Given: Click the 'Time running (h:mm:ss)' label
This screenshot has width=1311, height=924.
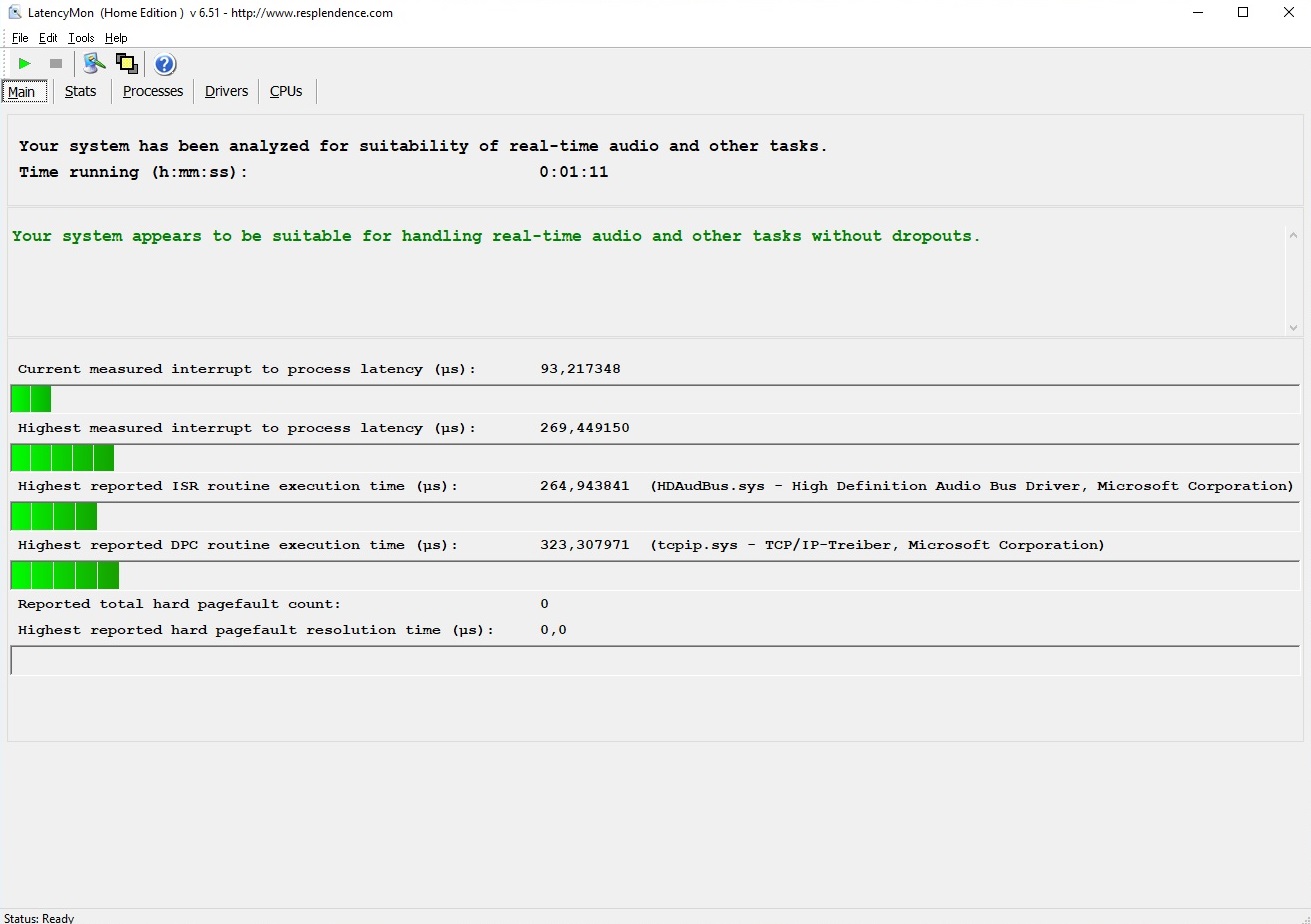Looking at the screenshot, I should point(133,172).
